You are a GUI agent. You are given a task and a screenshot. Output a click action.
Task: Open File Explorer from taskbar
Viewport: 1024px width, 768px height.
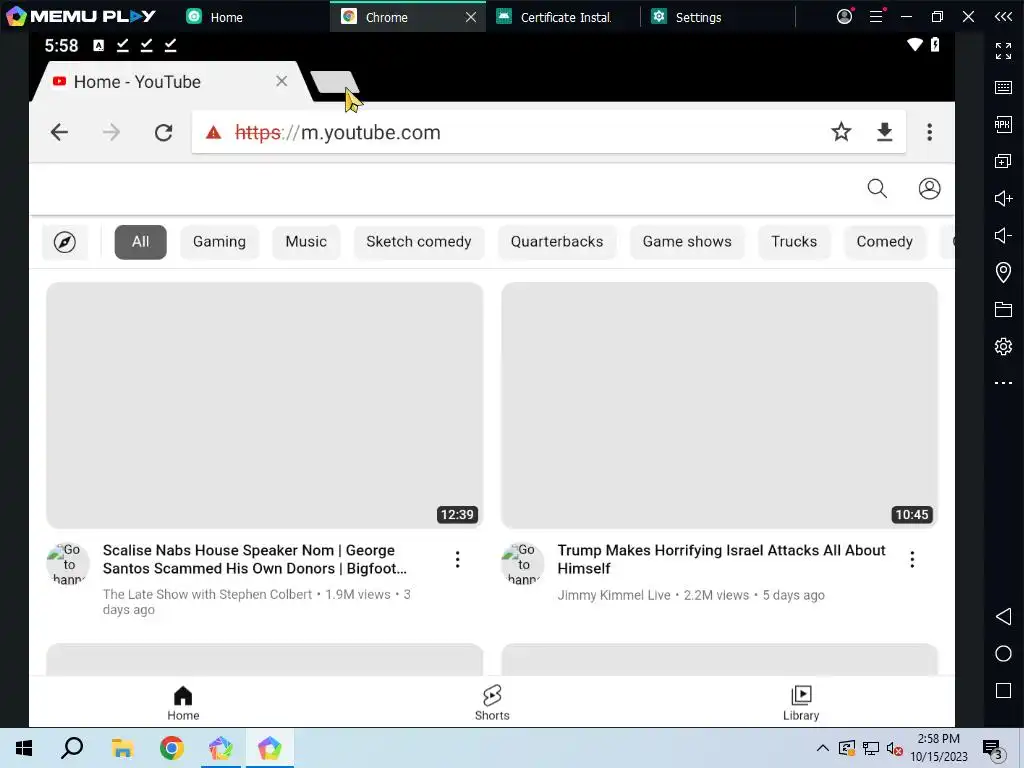coord(122,748)
